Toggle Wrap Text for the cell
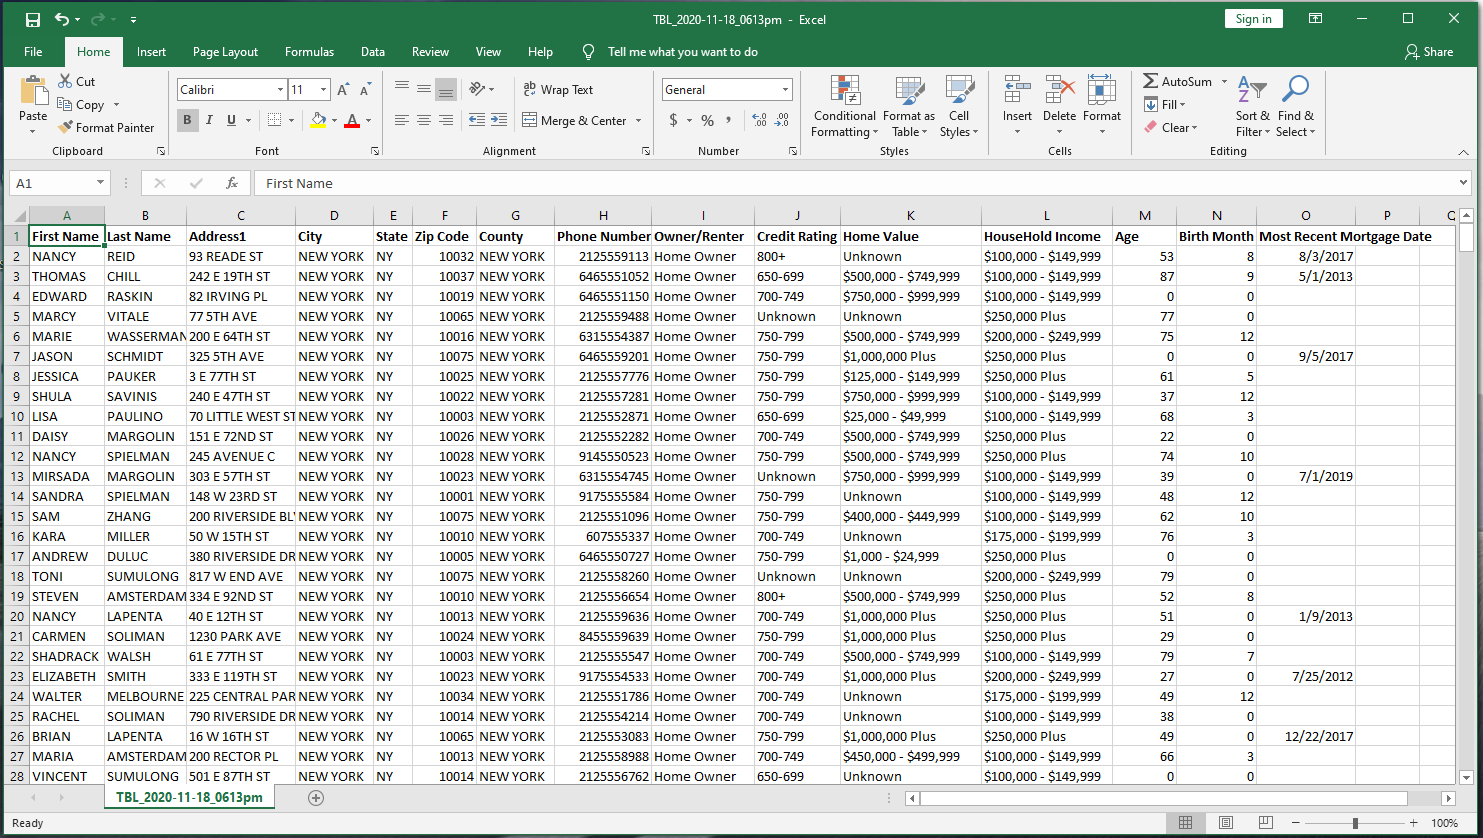Viewport: 1483px width, 838px height. pos(558,90)
